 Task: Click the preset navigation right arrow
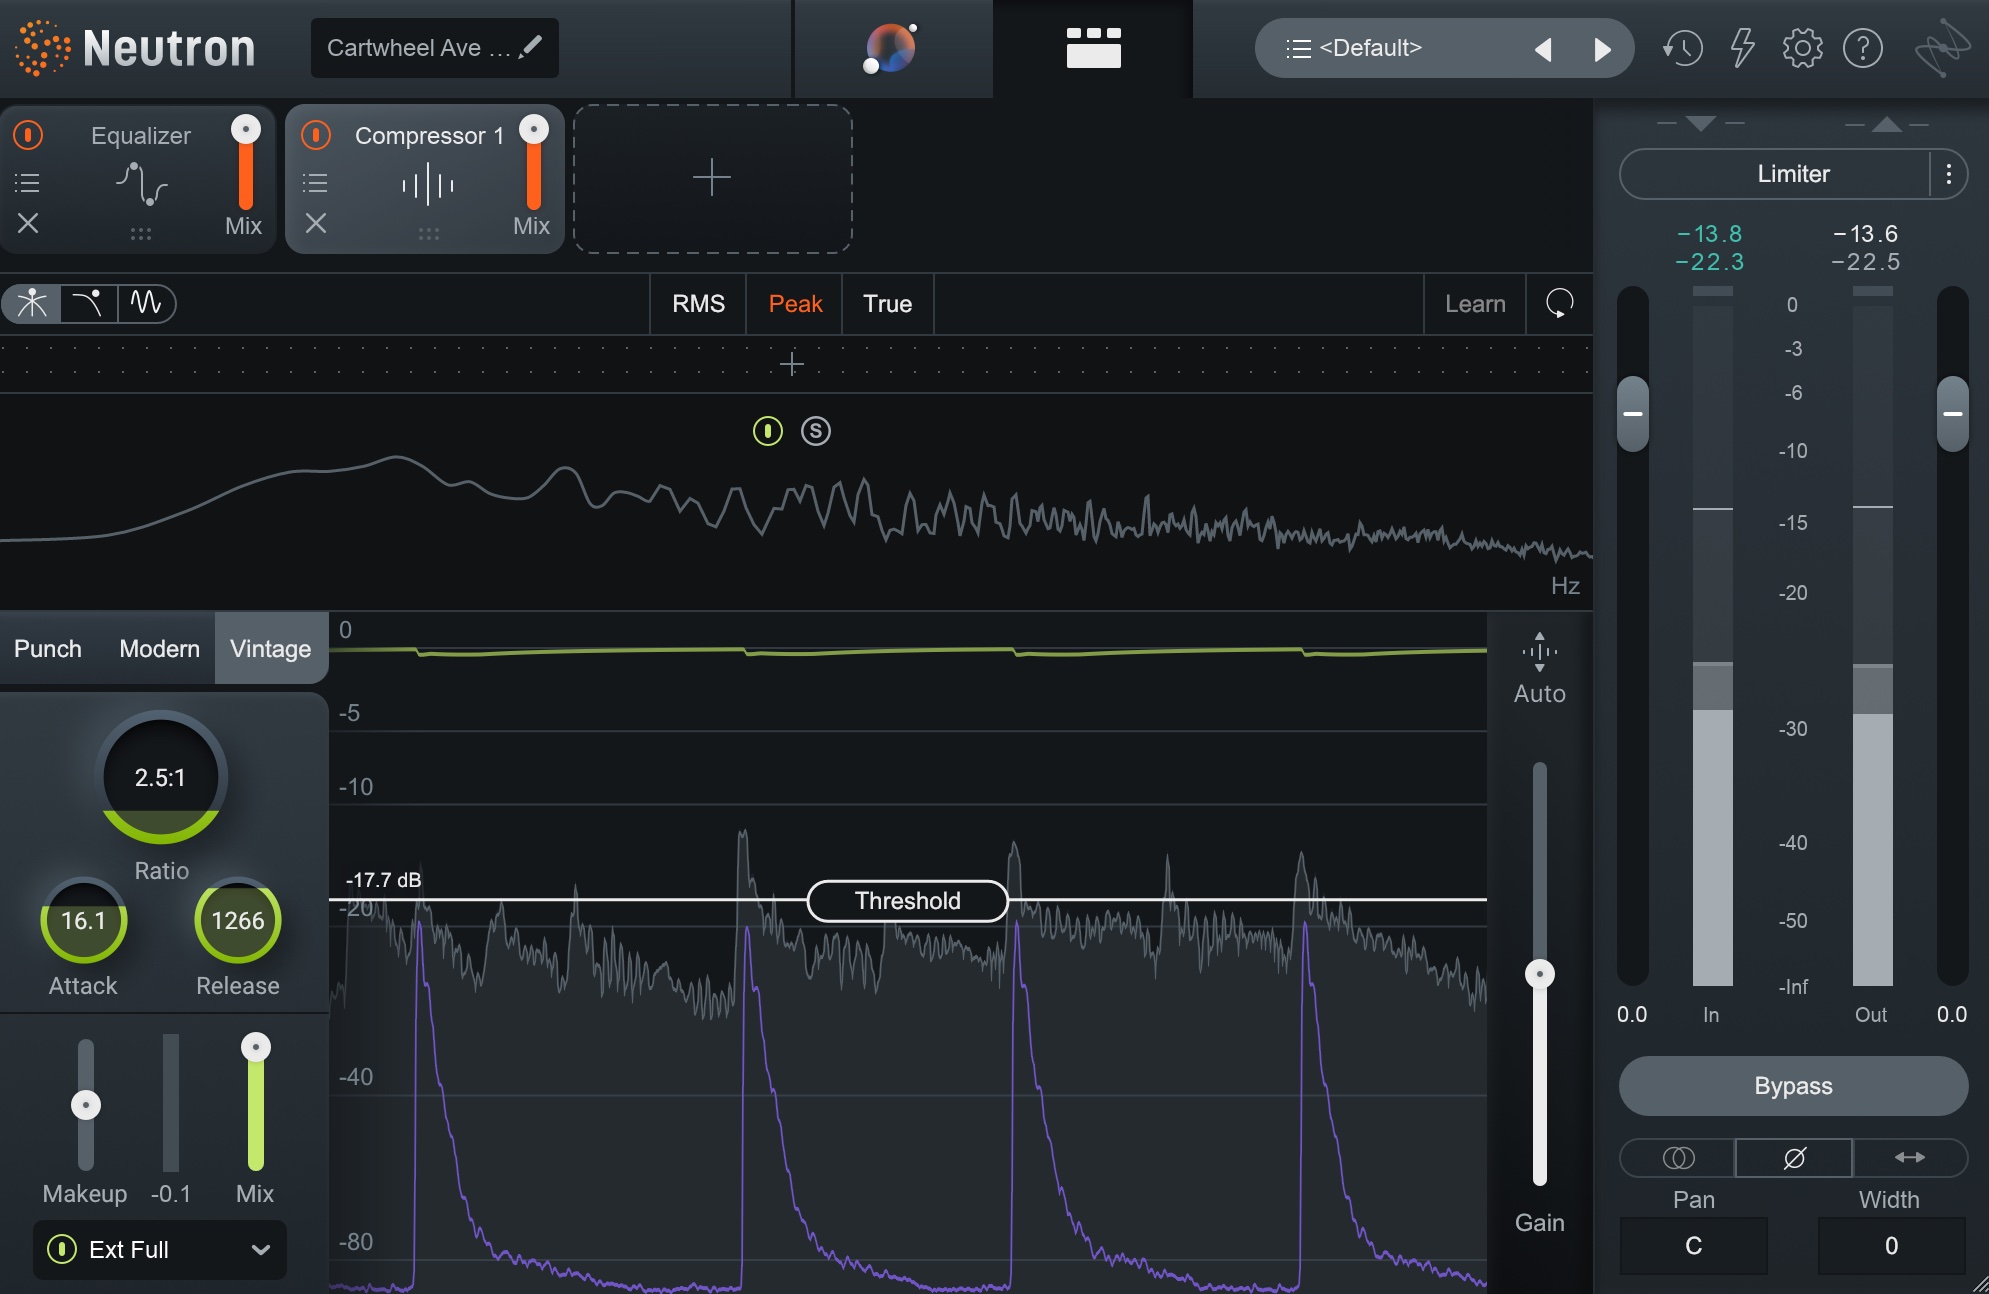(x=1600, y=48)
